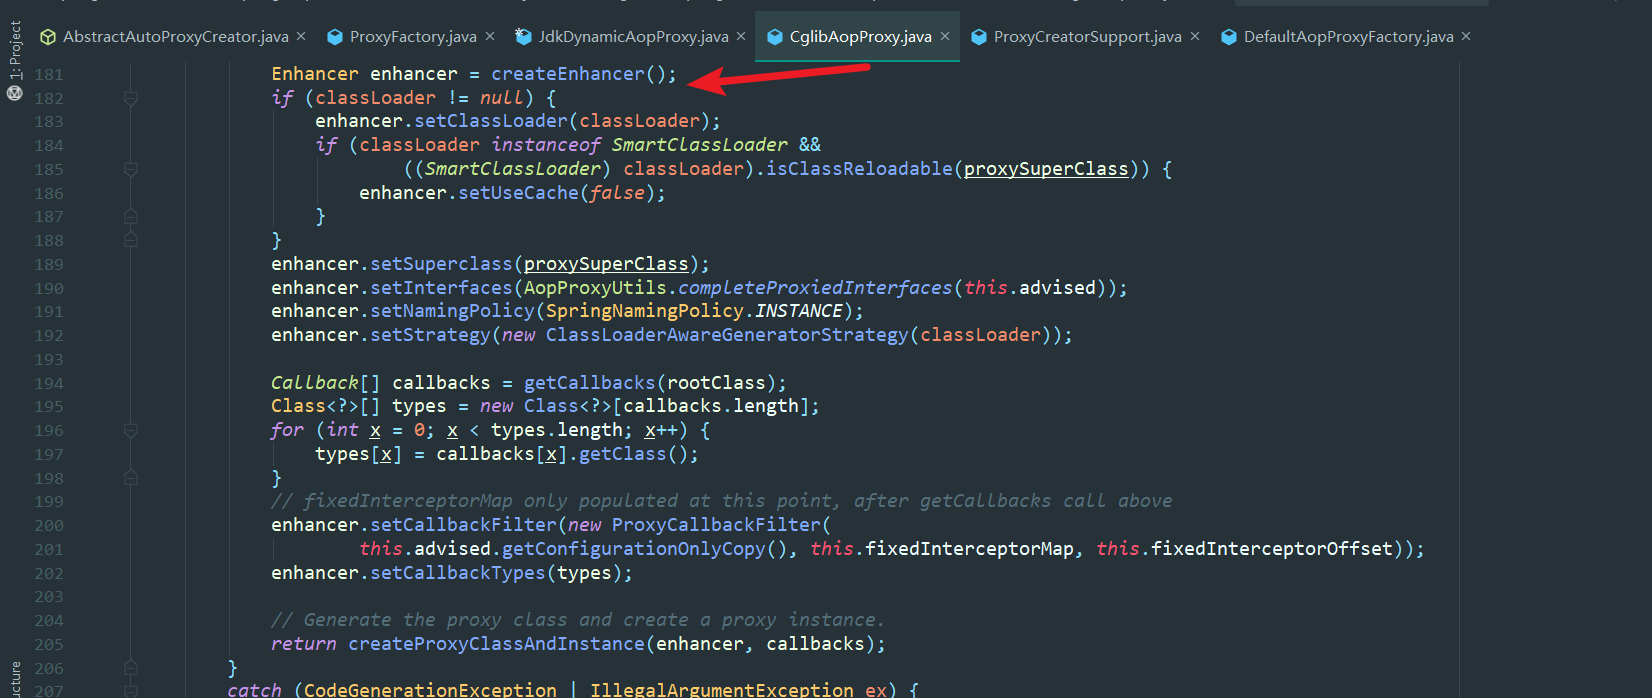Close the DefaultAopProxyFactory.java tab

coord(1466,37)
